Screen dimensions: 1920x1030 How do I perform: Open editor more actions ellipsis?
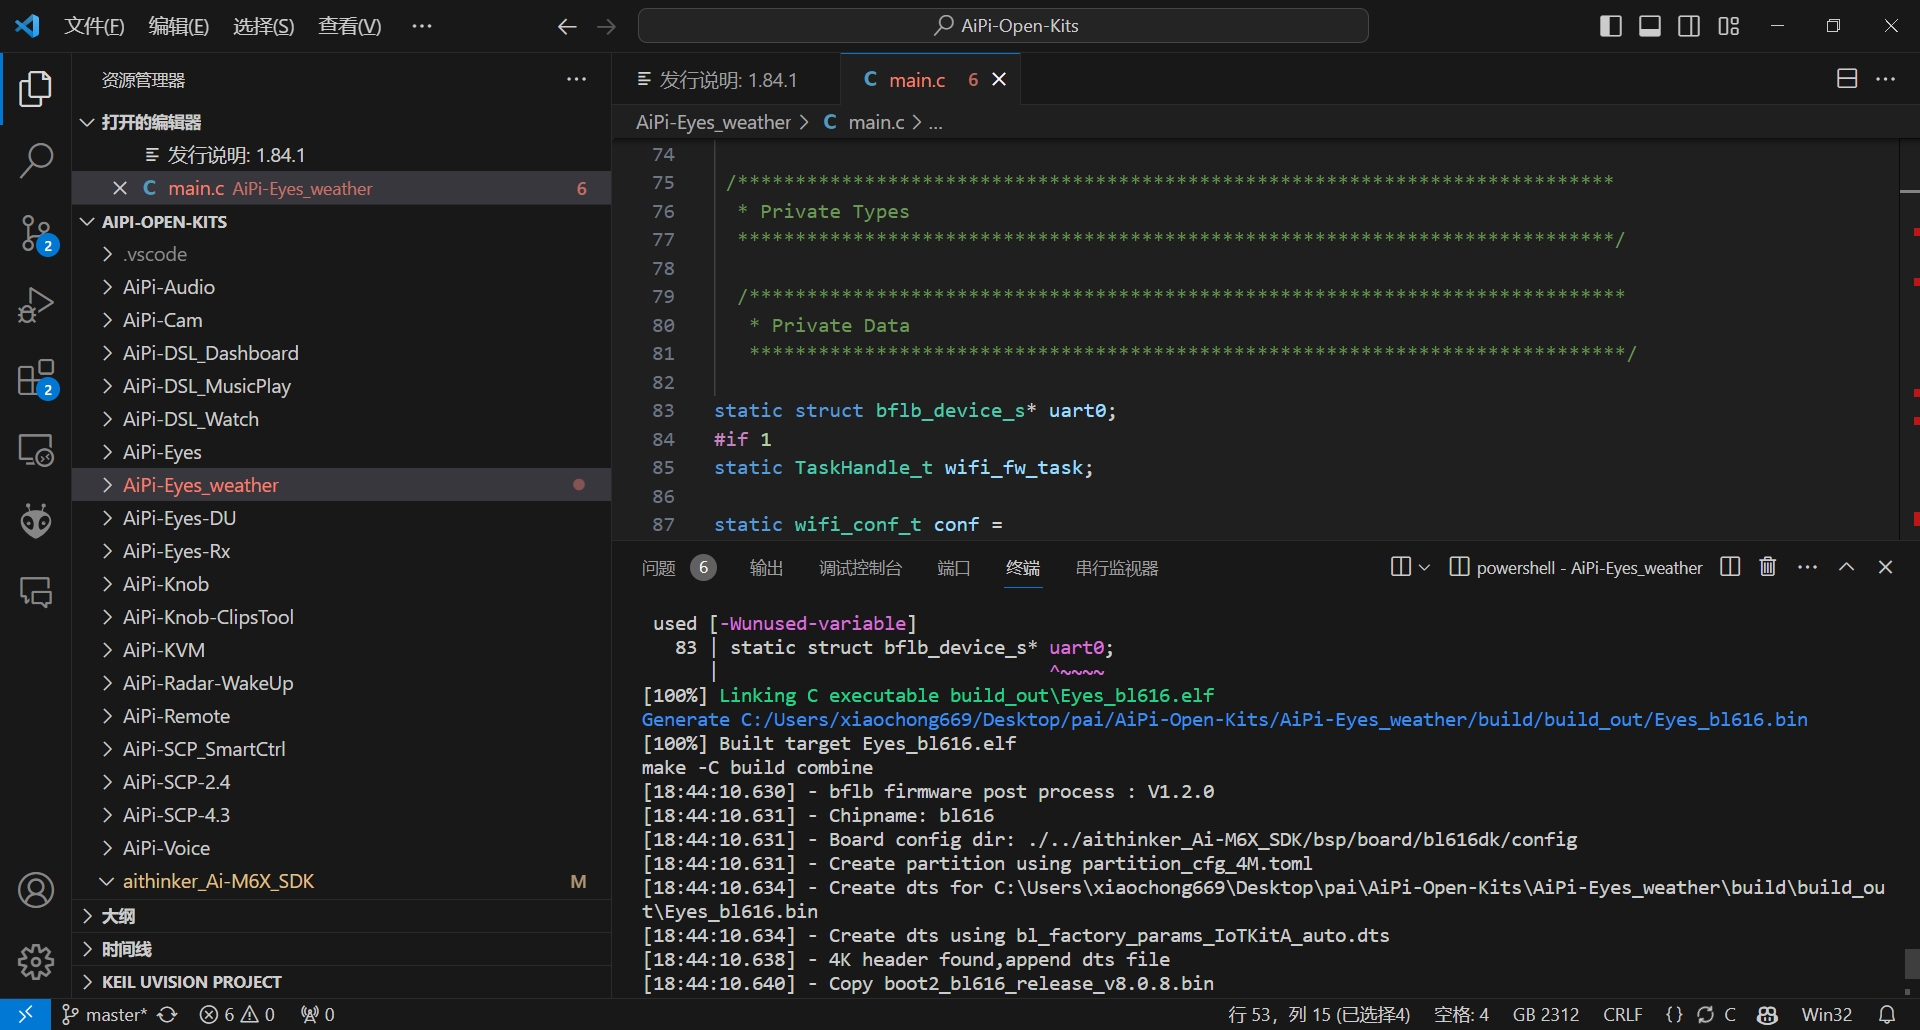pos(1886,79)
